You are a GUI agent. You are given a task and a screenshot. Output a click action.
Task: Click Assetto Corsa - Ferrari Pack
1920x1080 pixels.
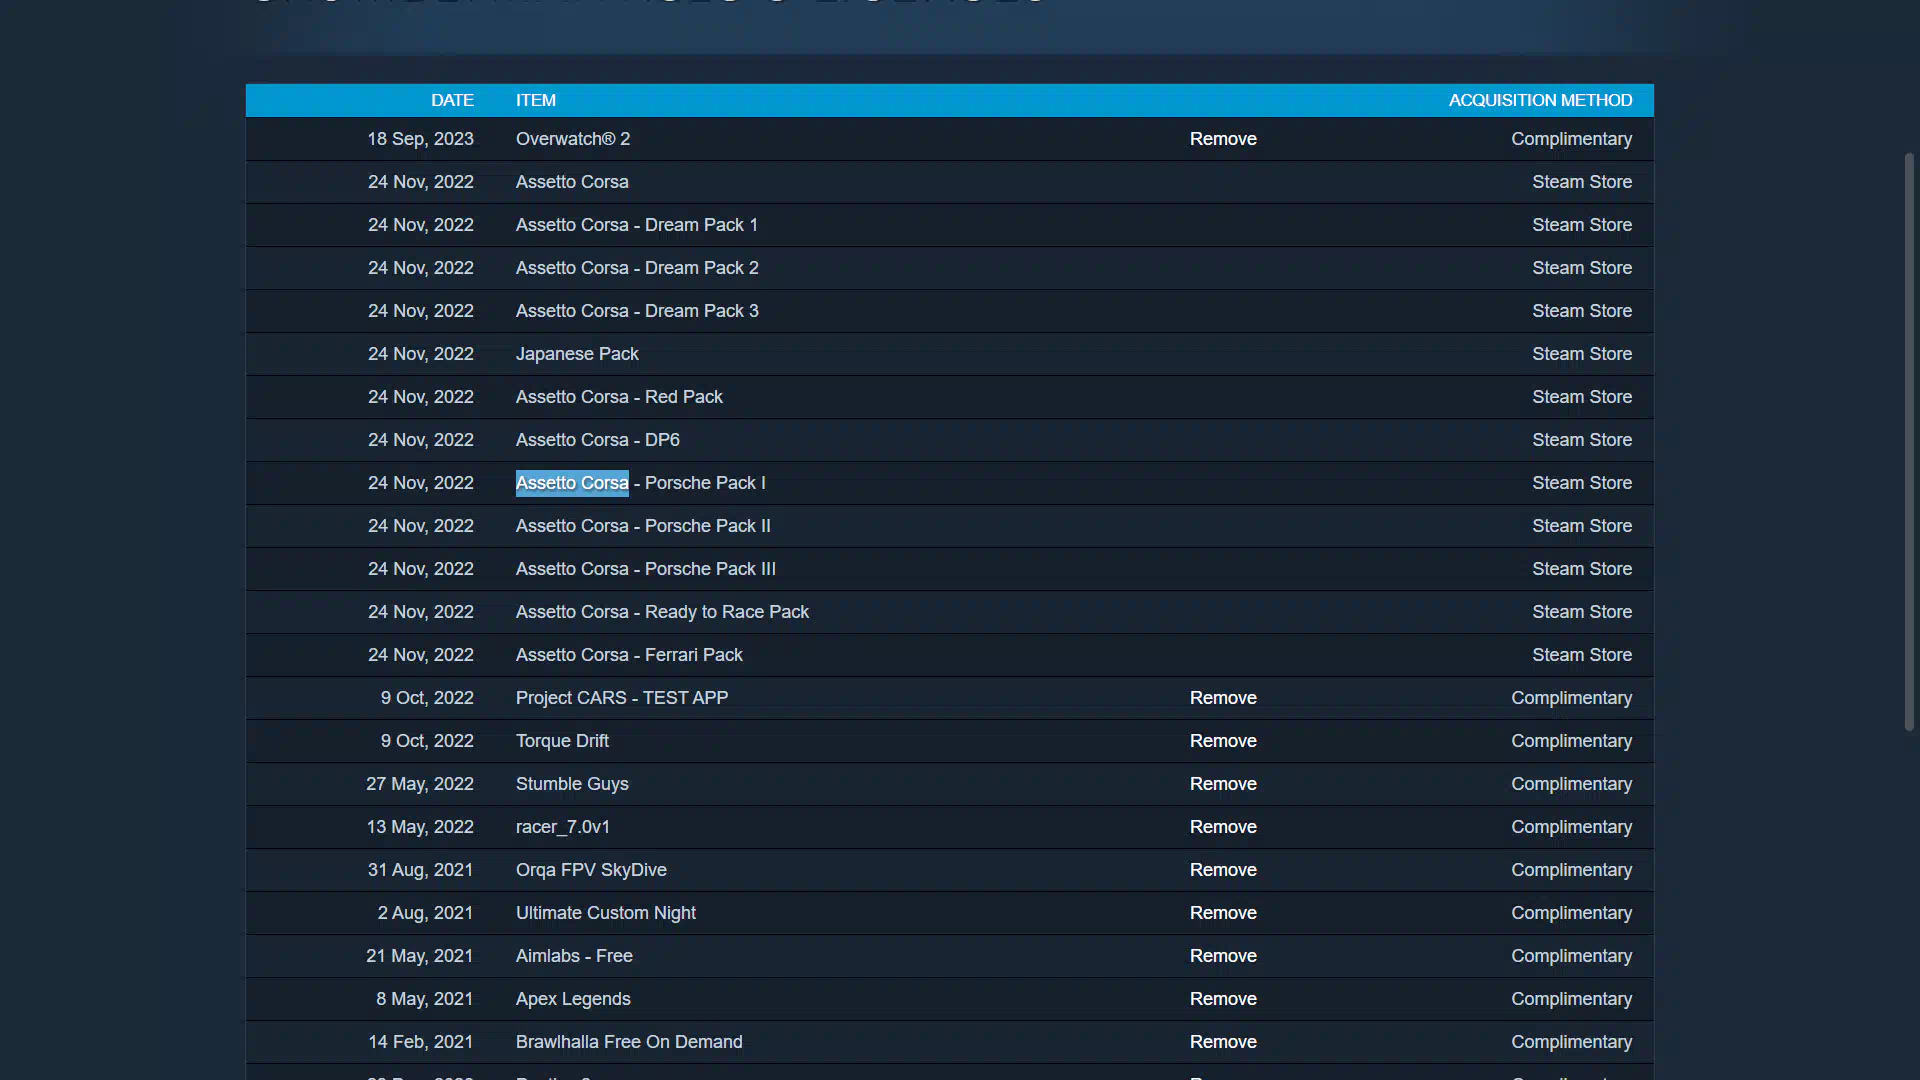[x=629, y=655]
